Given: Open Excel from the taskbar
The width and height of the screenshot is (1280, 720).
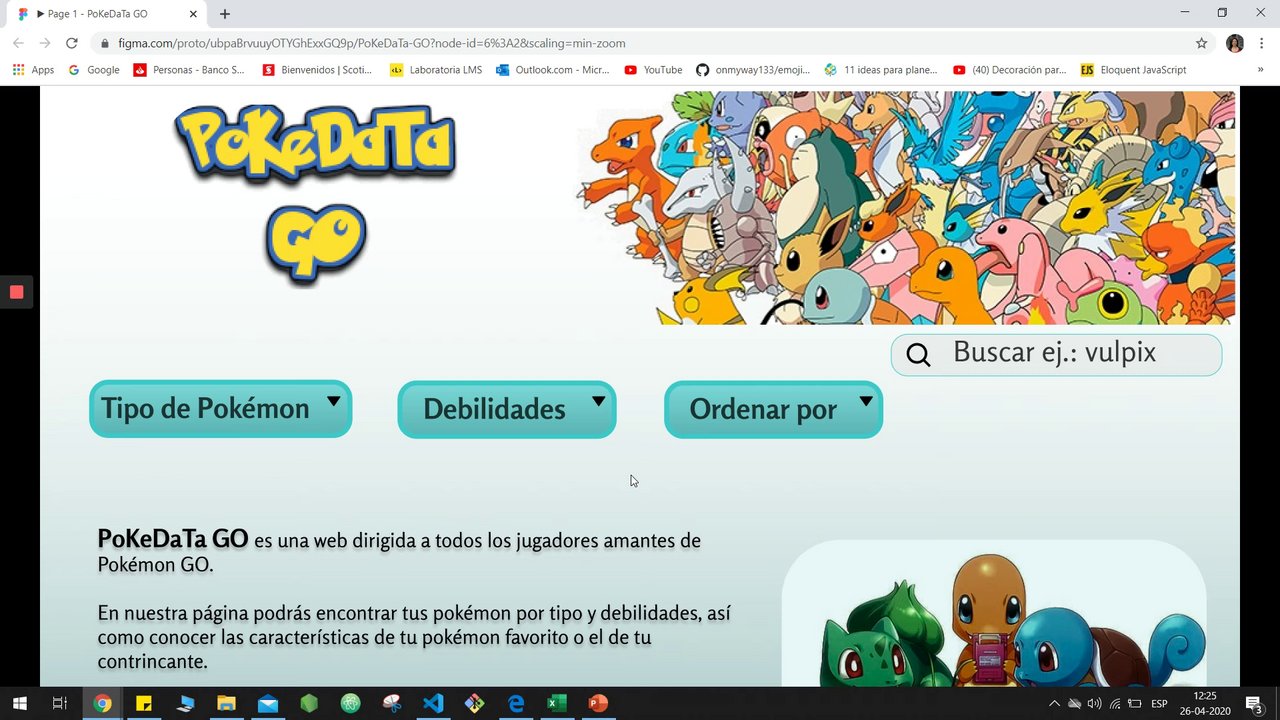Looking at the screenshot, I should 557,704.
